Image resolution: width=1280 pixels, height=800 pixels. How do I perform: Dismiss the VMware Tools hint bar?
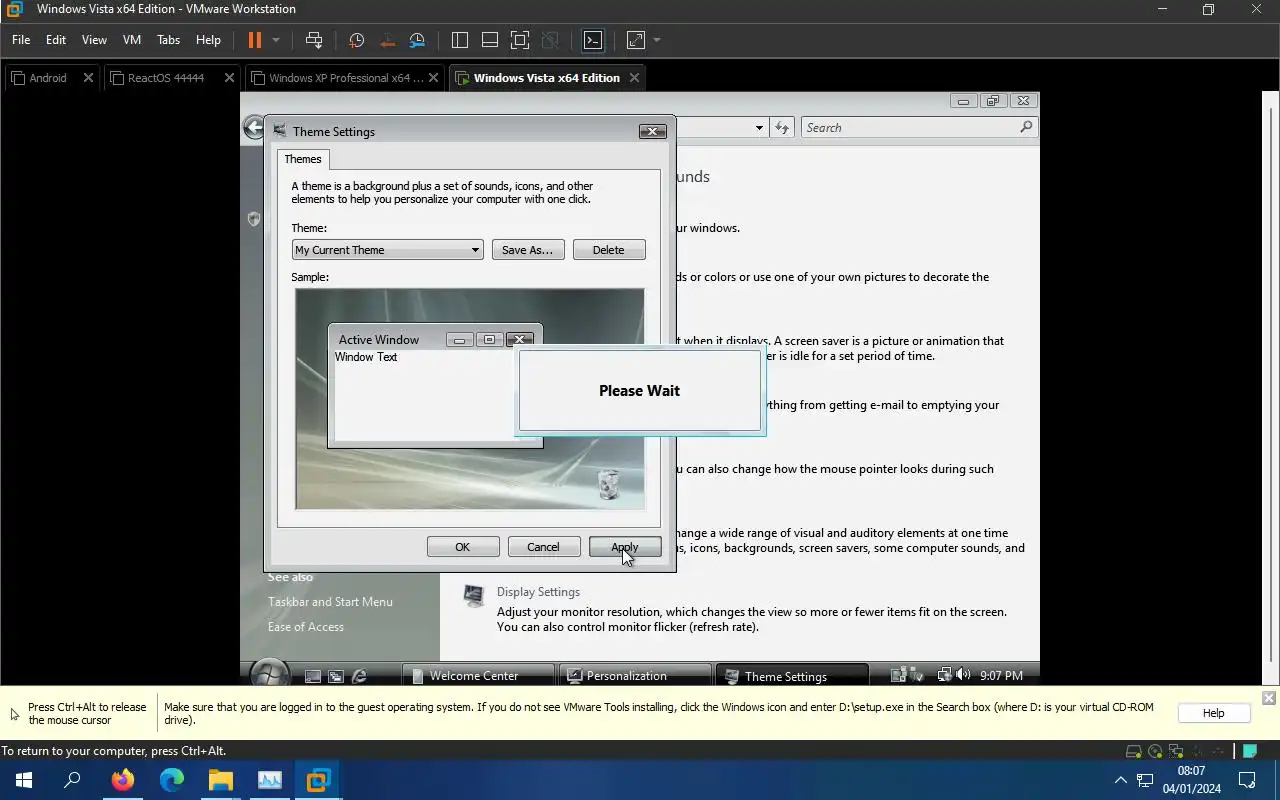(x=1269, y=698)
